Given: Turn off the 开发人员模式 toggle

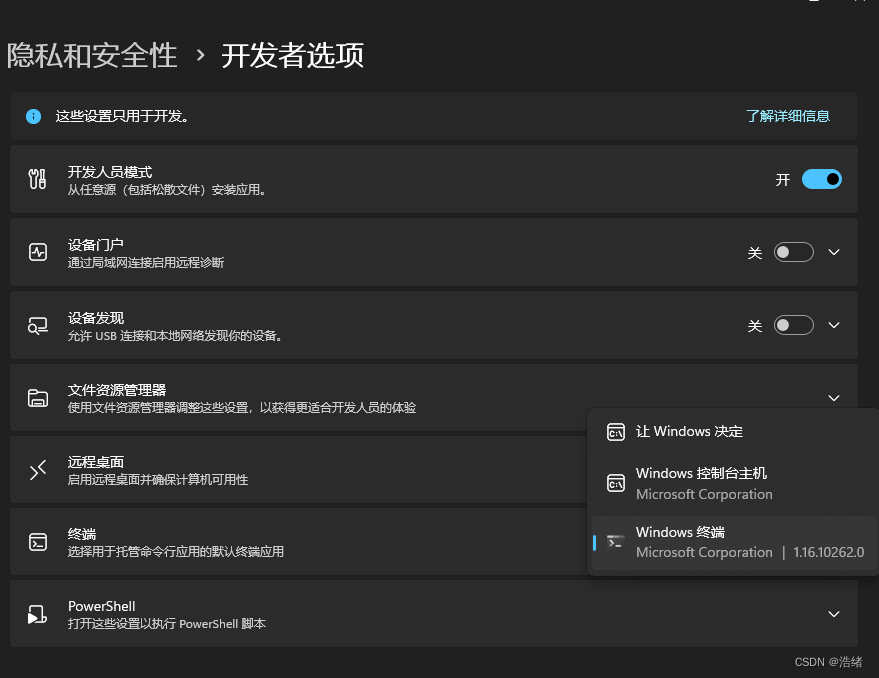Looking at the screenshot, I should tap(821, 180).
